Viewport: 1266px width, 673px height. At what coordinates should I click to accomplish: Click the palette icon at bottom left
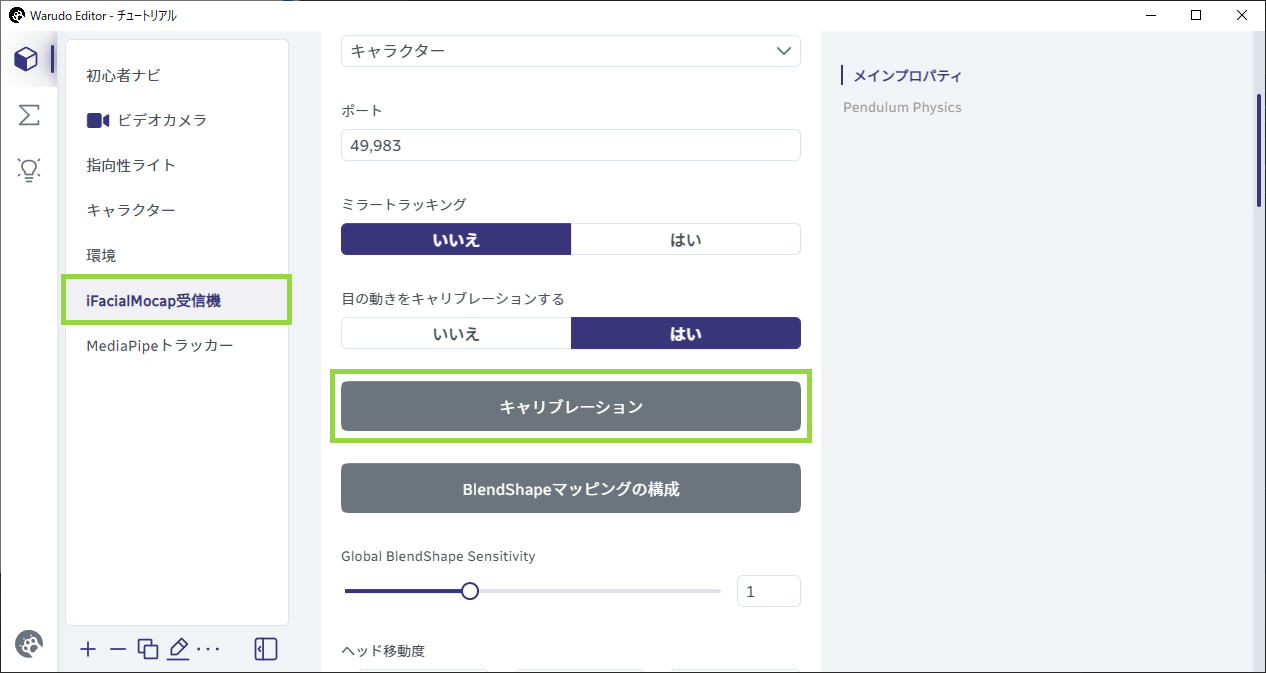(29, 645)
